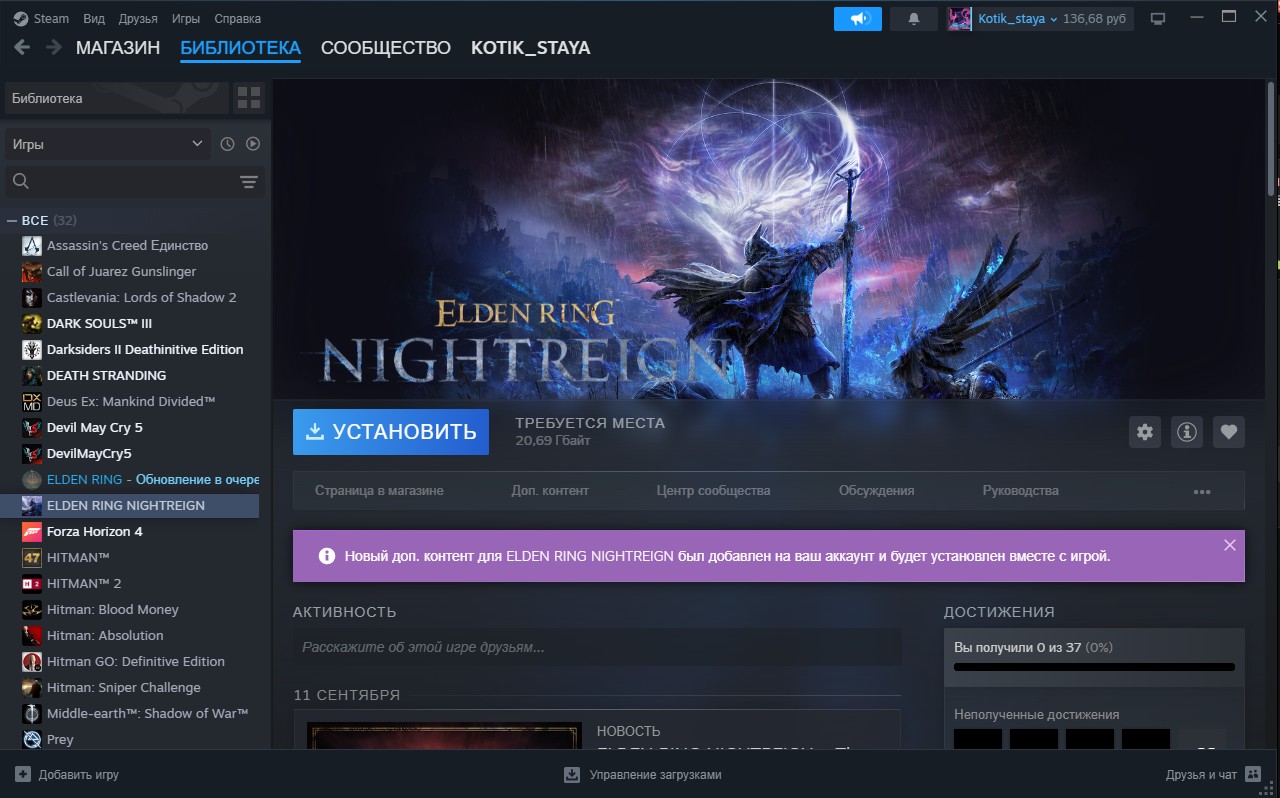Screen dimensions: 1280x798
Task: Open Страница в магазине link
Action: [x=379, y=491]
